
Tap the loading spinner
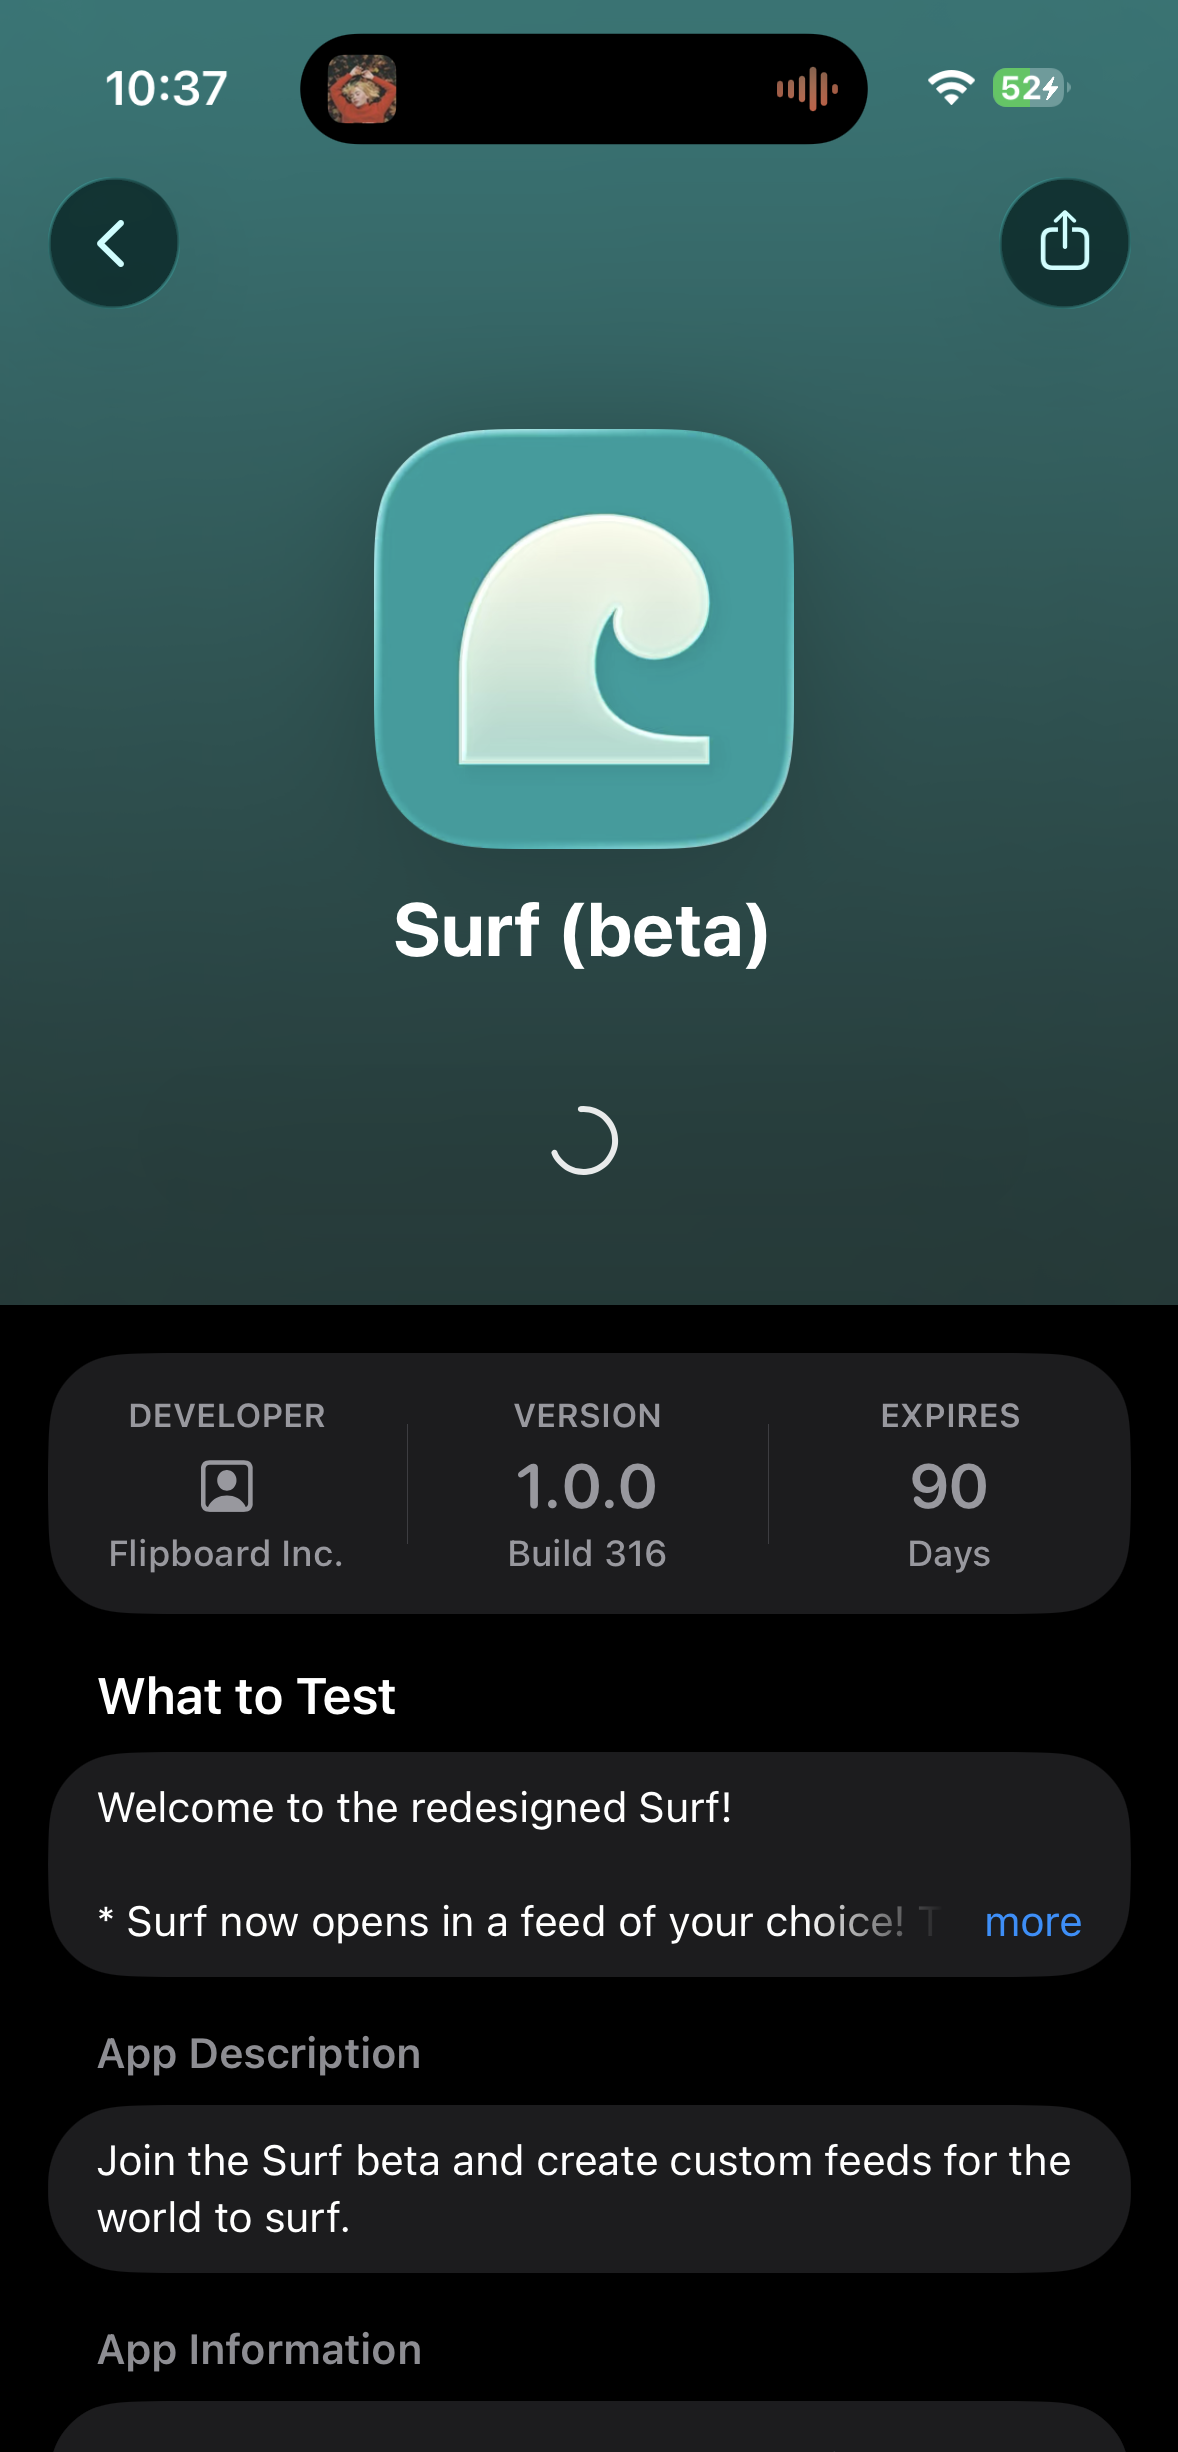click(x=584, y=1140)
